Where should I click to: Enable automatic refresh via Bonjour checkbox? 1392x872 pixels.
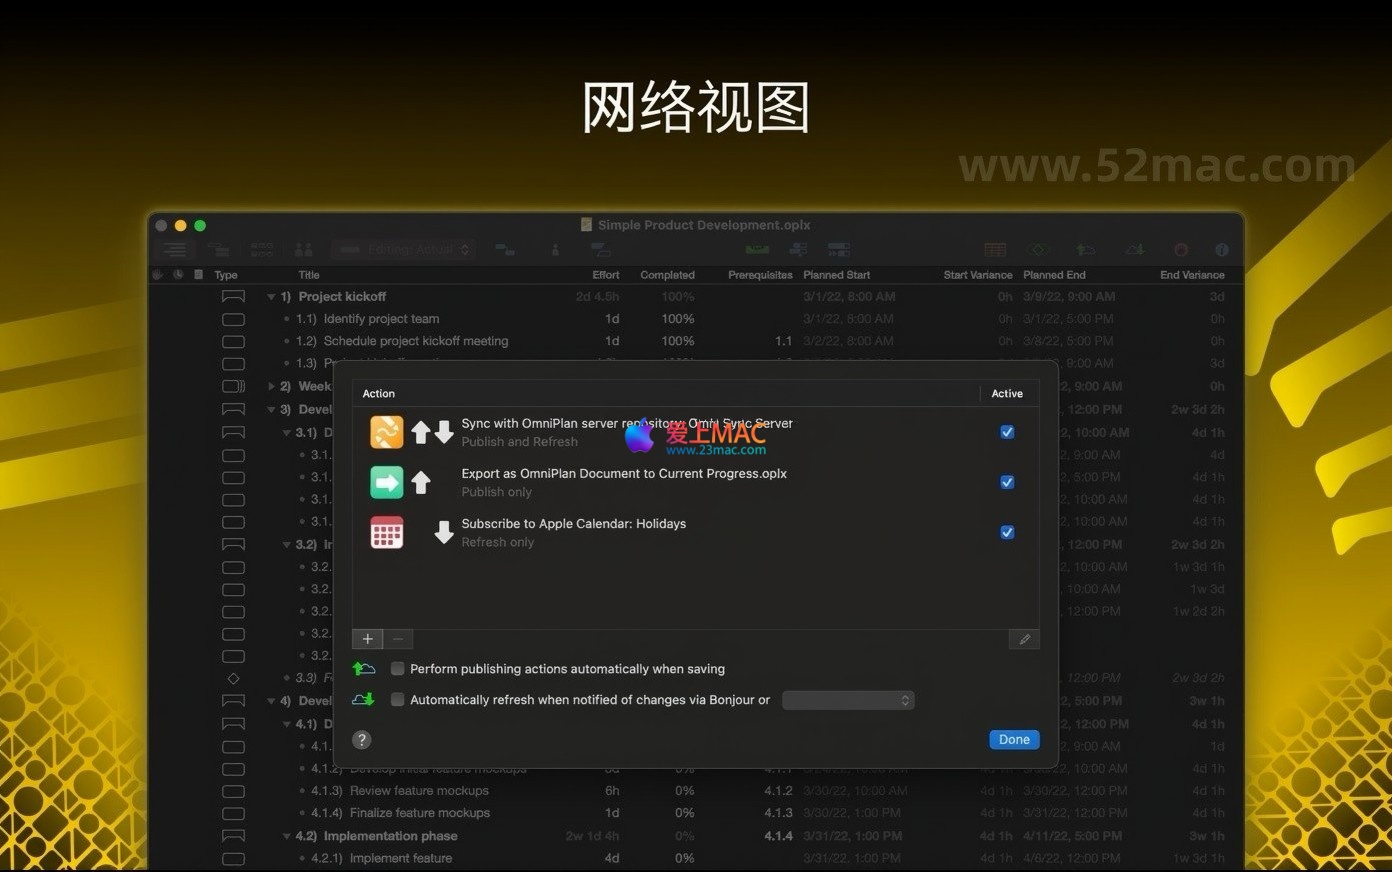[x=398, y=700]
